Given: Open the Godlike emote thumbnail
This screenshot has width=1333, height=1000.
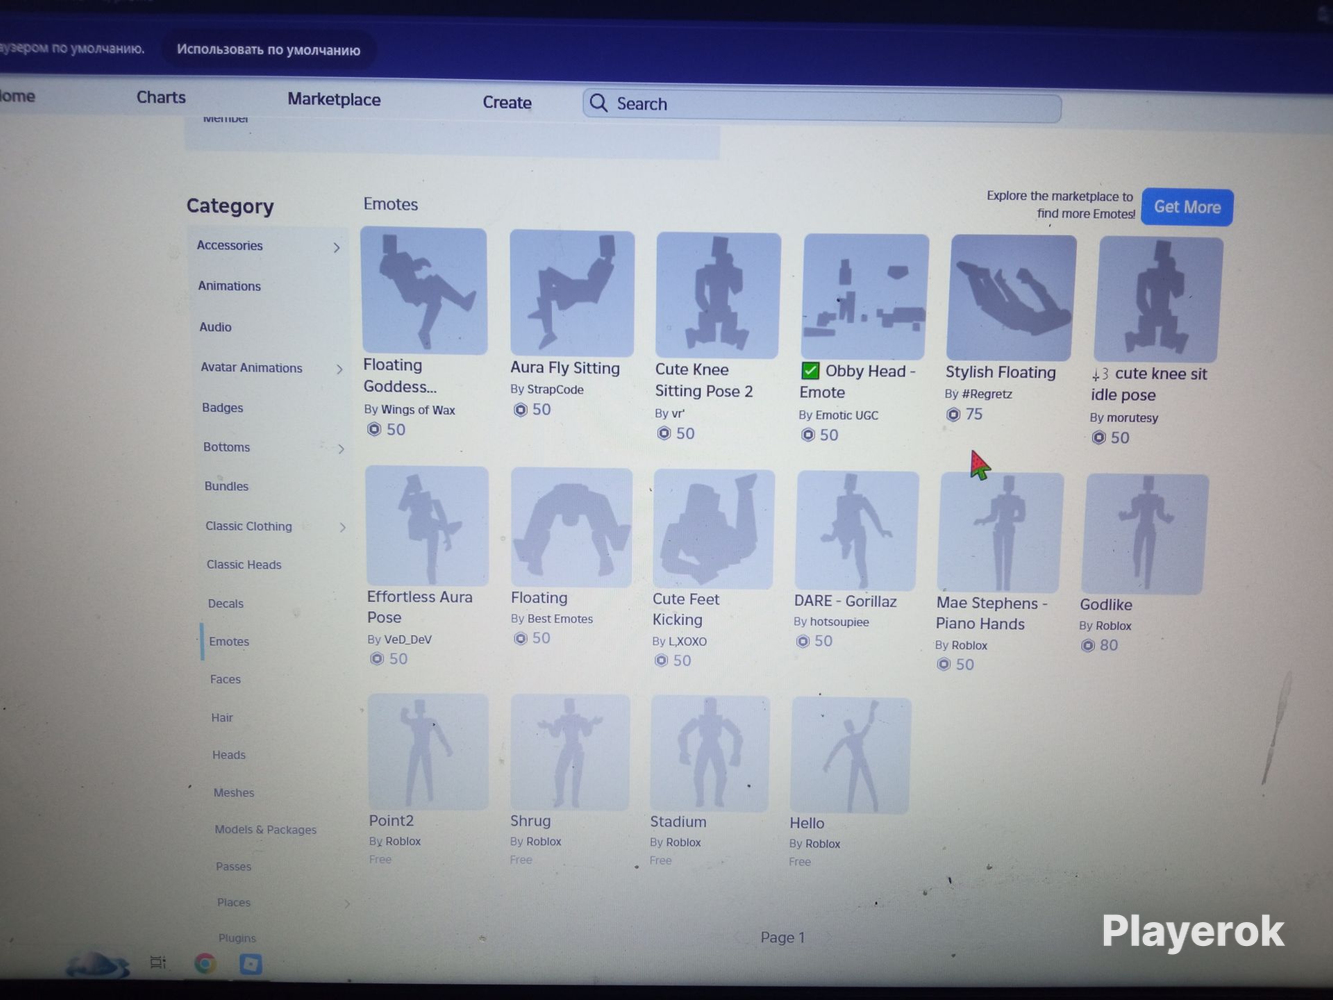Looking at the screenshot, I should 1146,535.
